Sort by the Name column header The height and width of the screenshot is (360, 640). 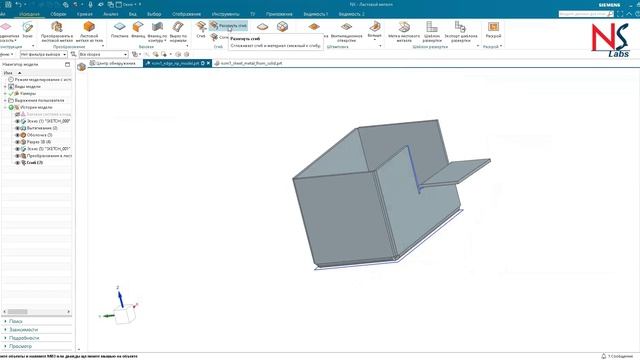tap(8, 73)
